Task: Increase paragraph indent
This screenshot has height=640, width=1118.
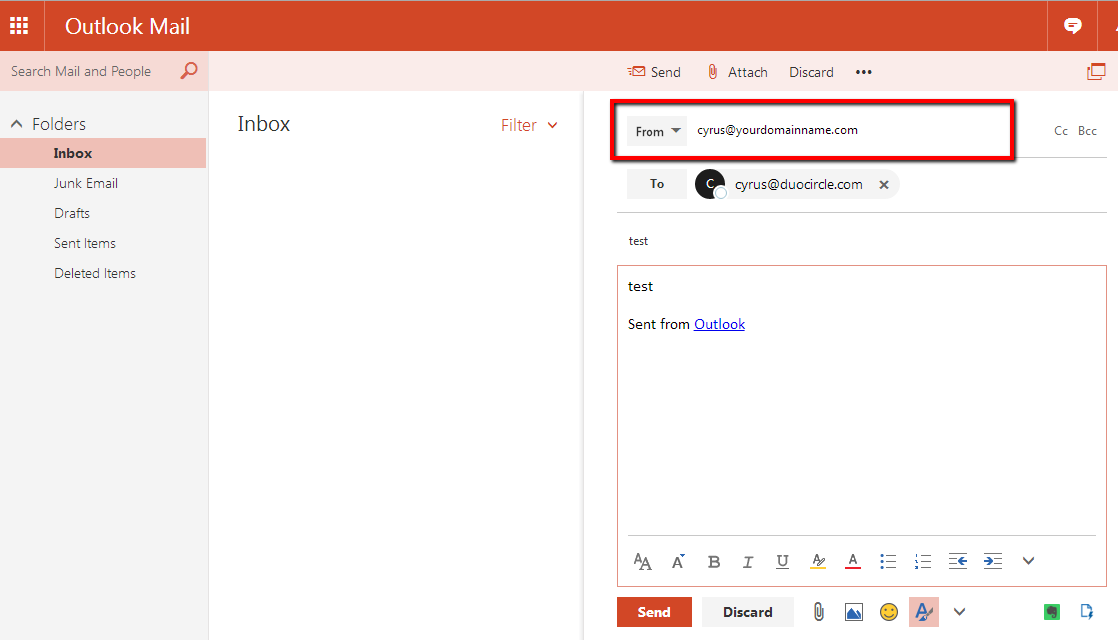Action: pos(993,562)
